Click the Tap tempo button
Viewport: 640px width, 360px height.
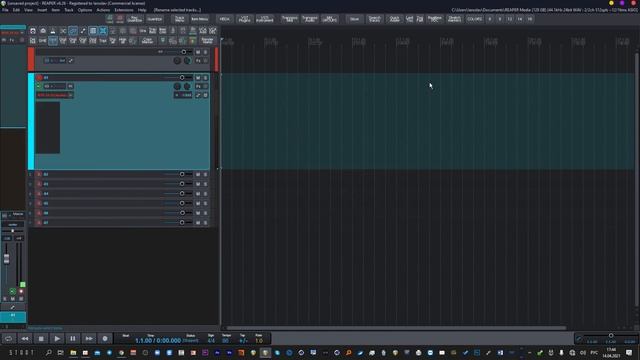pos(243,340)
